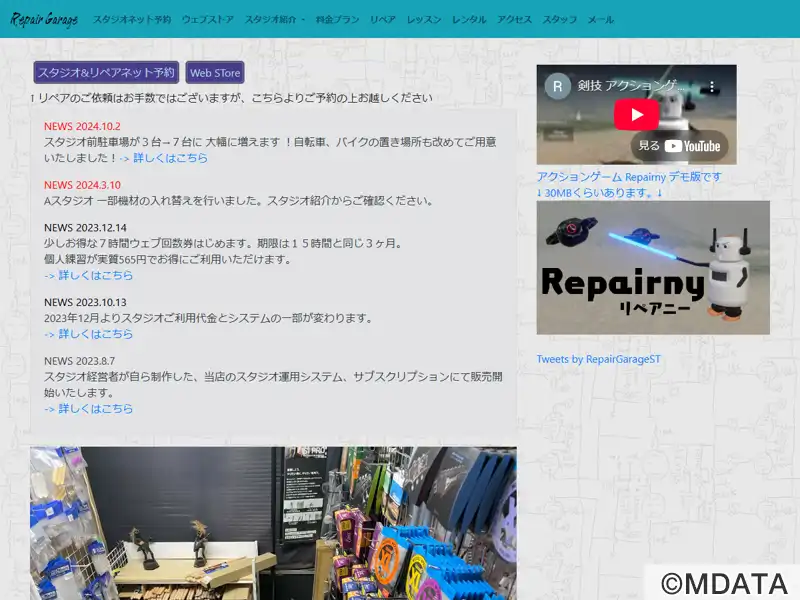This screenshot has height=600, width=800.
Task: Click the NEWS 2024.10.2 heading
Action: click(82, 127)
